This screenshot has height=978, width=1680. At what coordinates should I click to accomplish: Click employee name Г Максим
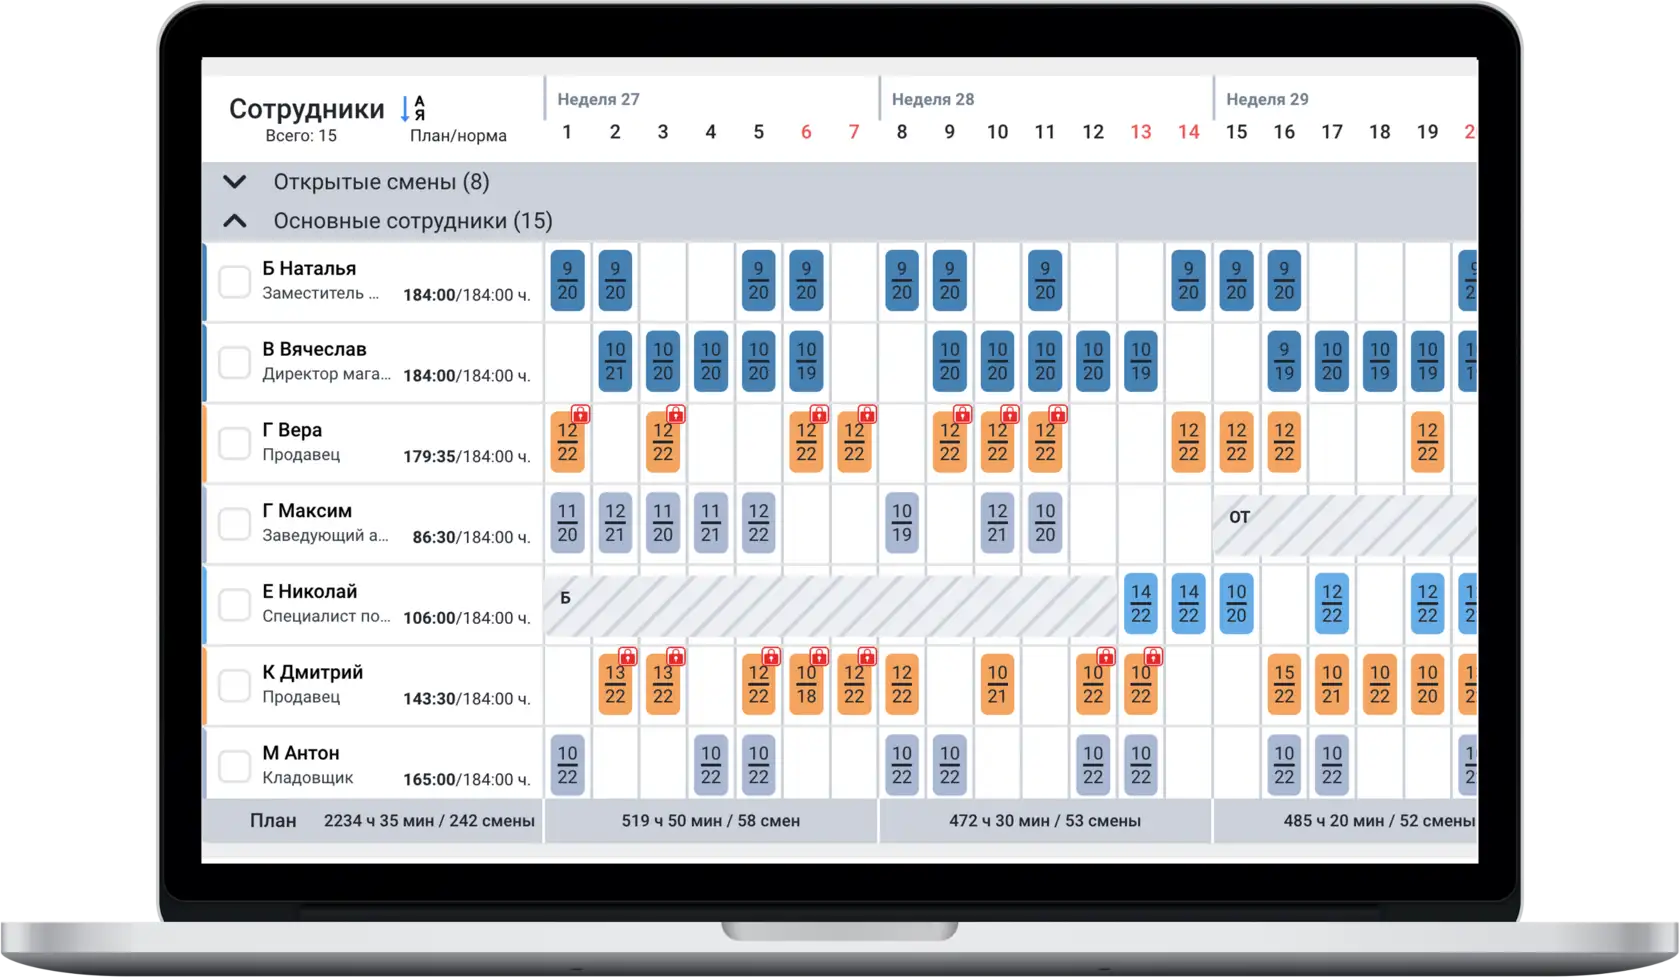pos(307,511)
